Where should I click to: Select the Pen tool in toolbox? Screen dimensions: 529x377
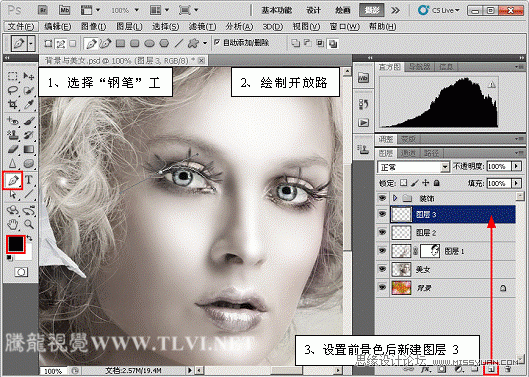pos(13,180)
